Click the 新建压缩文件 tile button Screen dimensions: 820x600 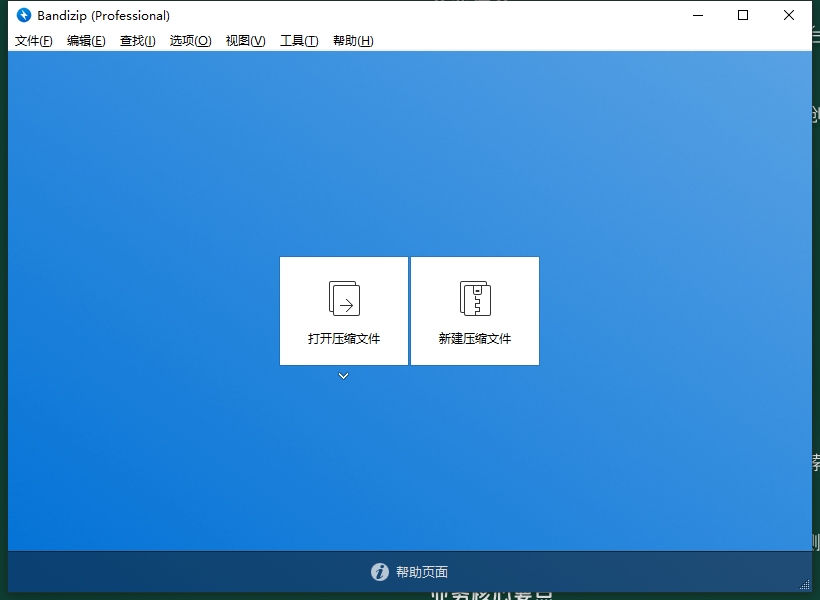(475, 311)
